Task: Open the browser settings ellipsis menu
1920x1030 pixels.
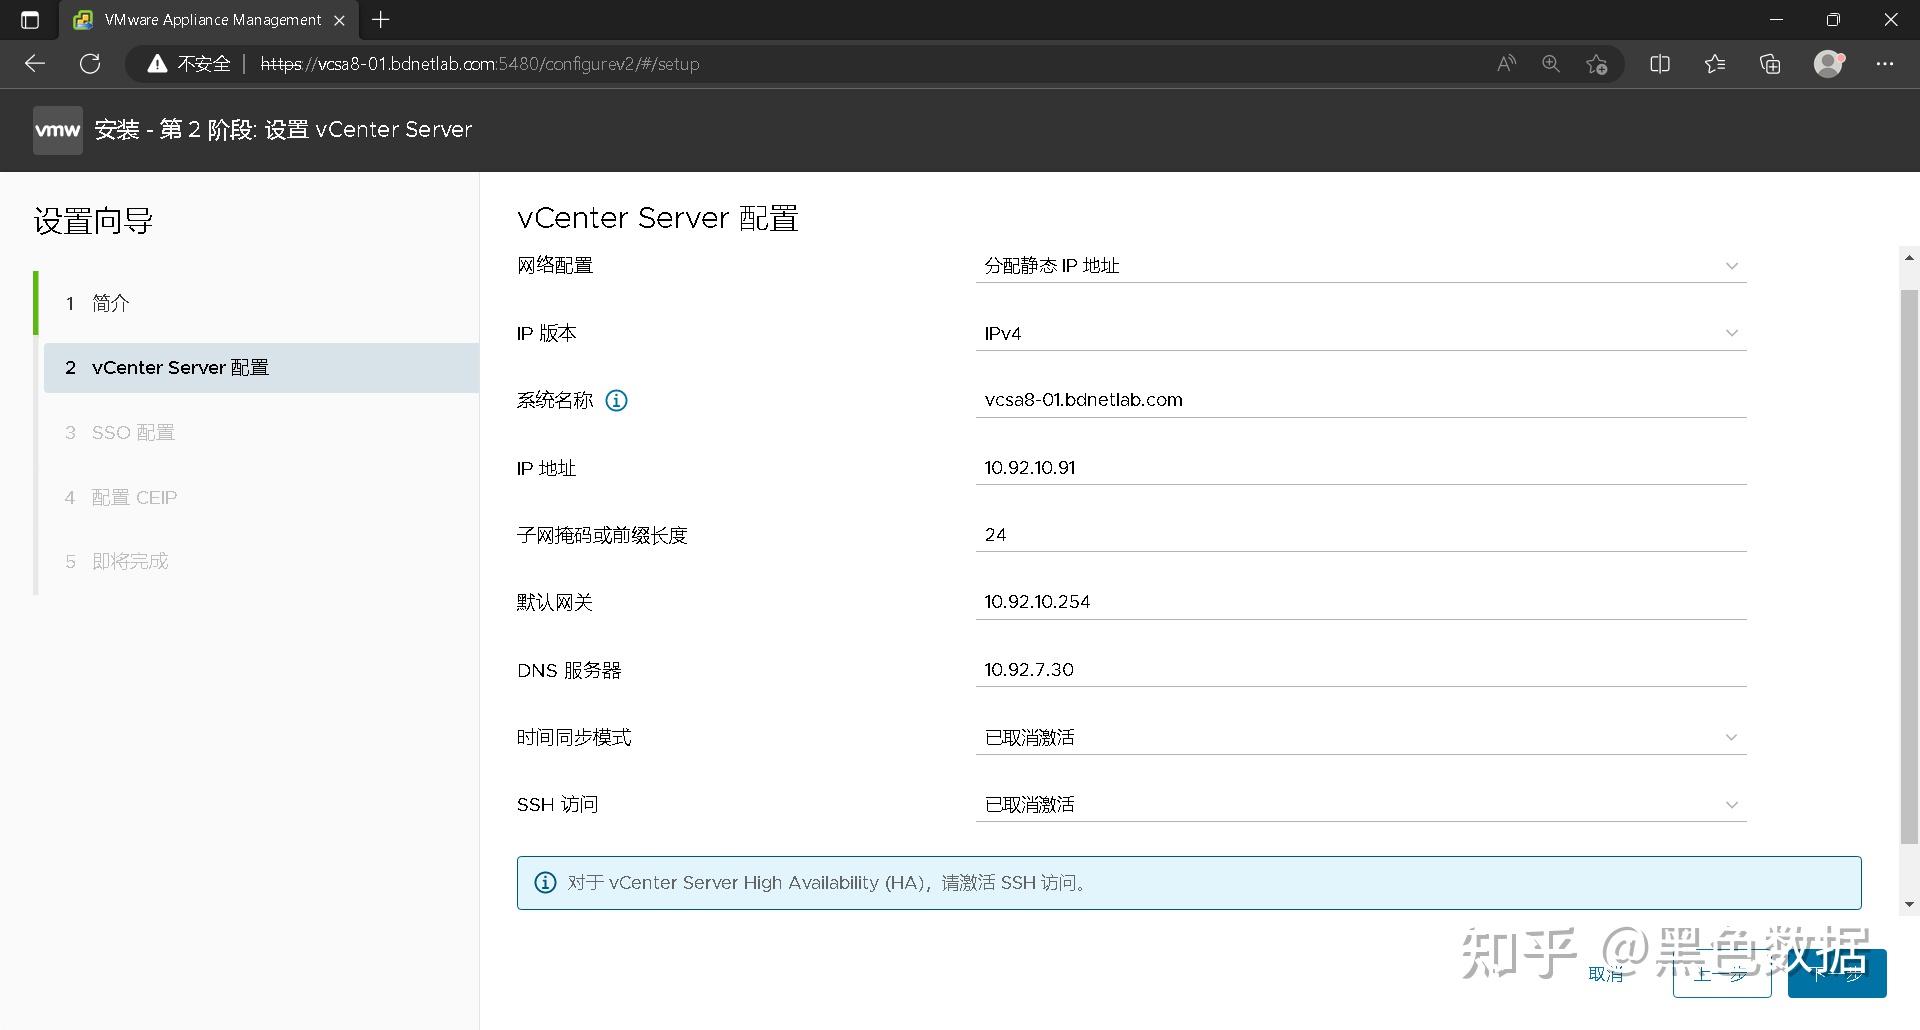Action: click(1885, 63)
